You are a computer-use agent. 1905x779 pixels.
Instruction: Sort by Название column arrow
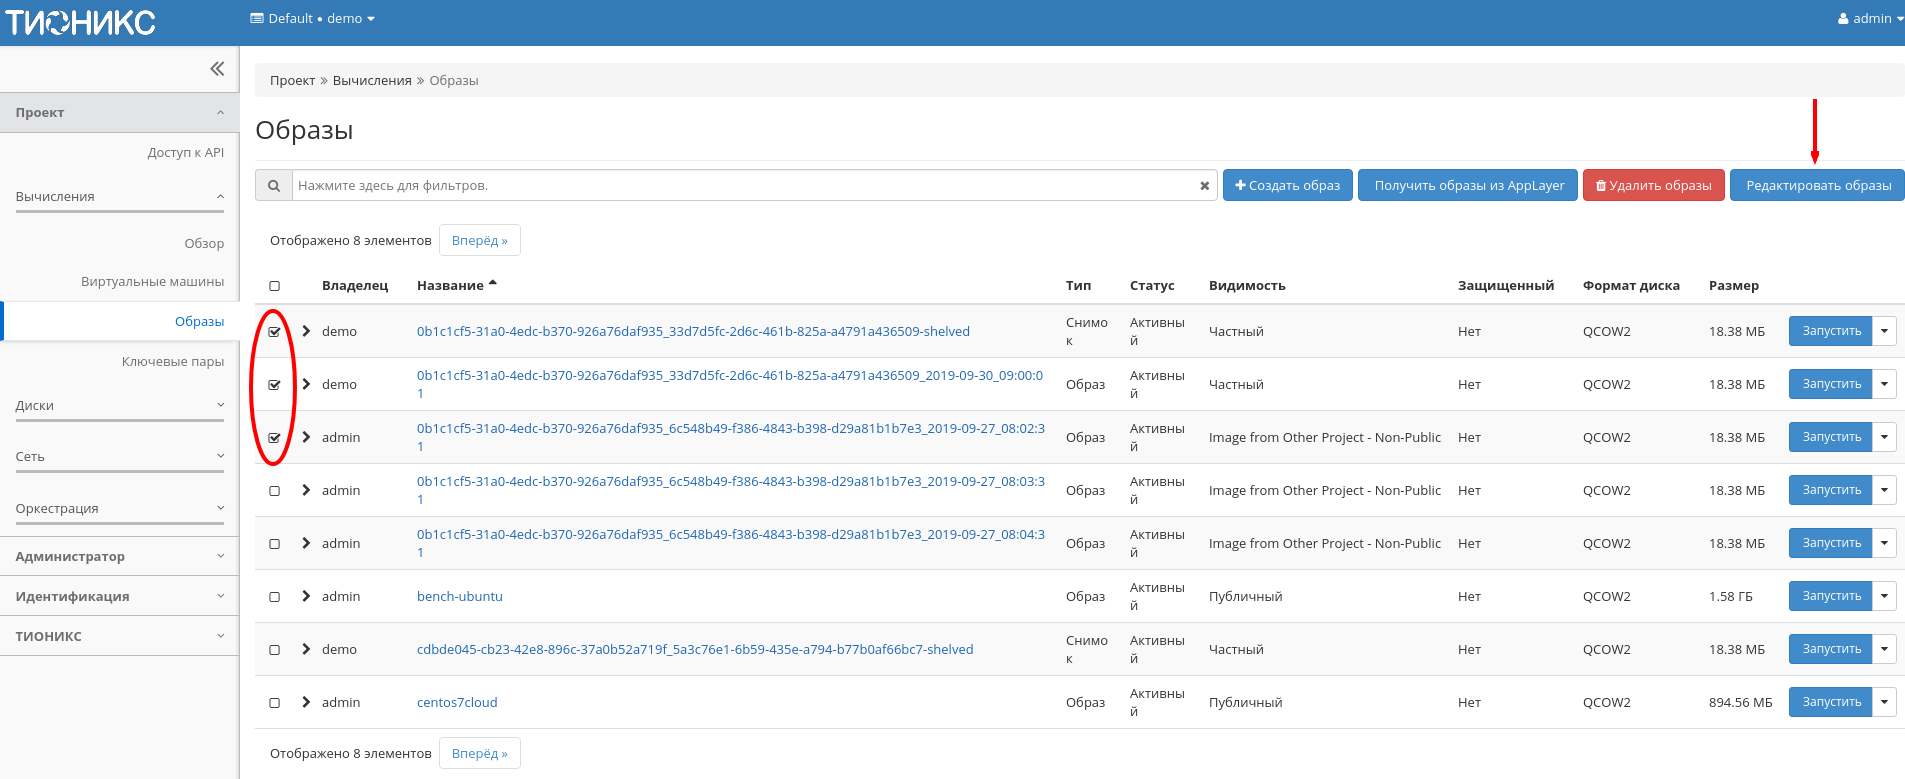tap(492, 285)
